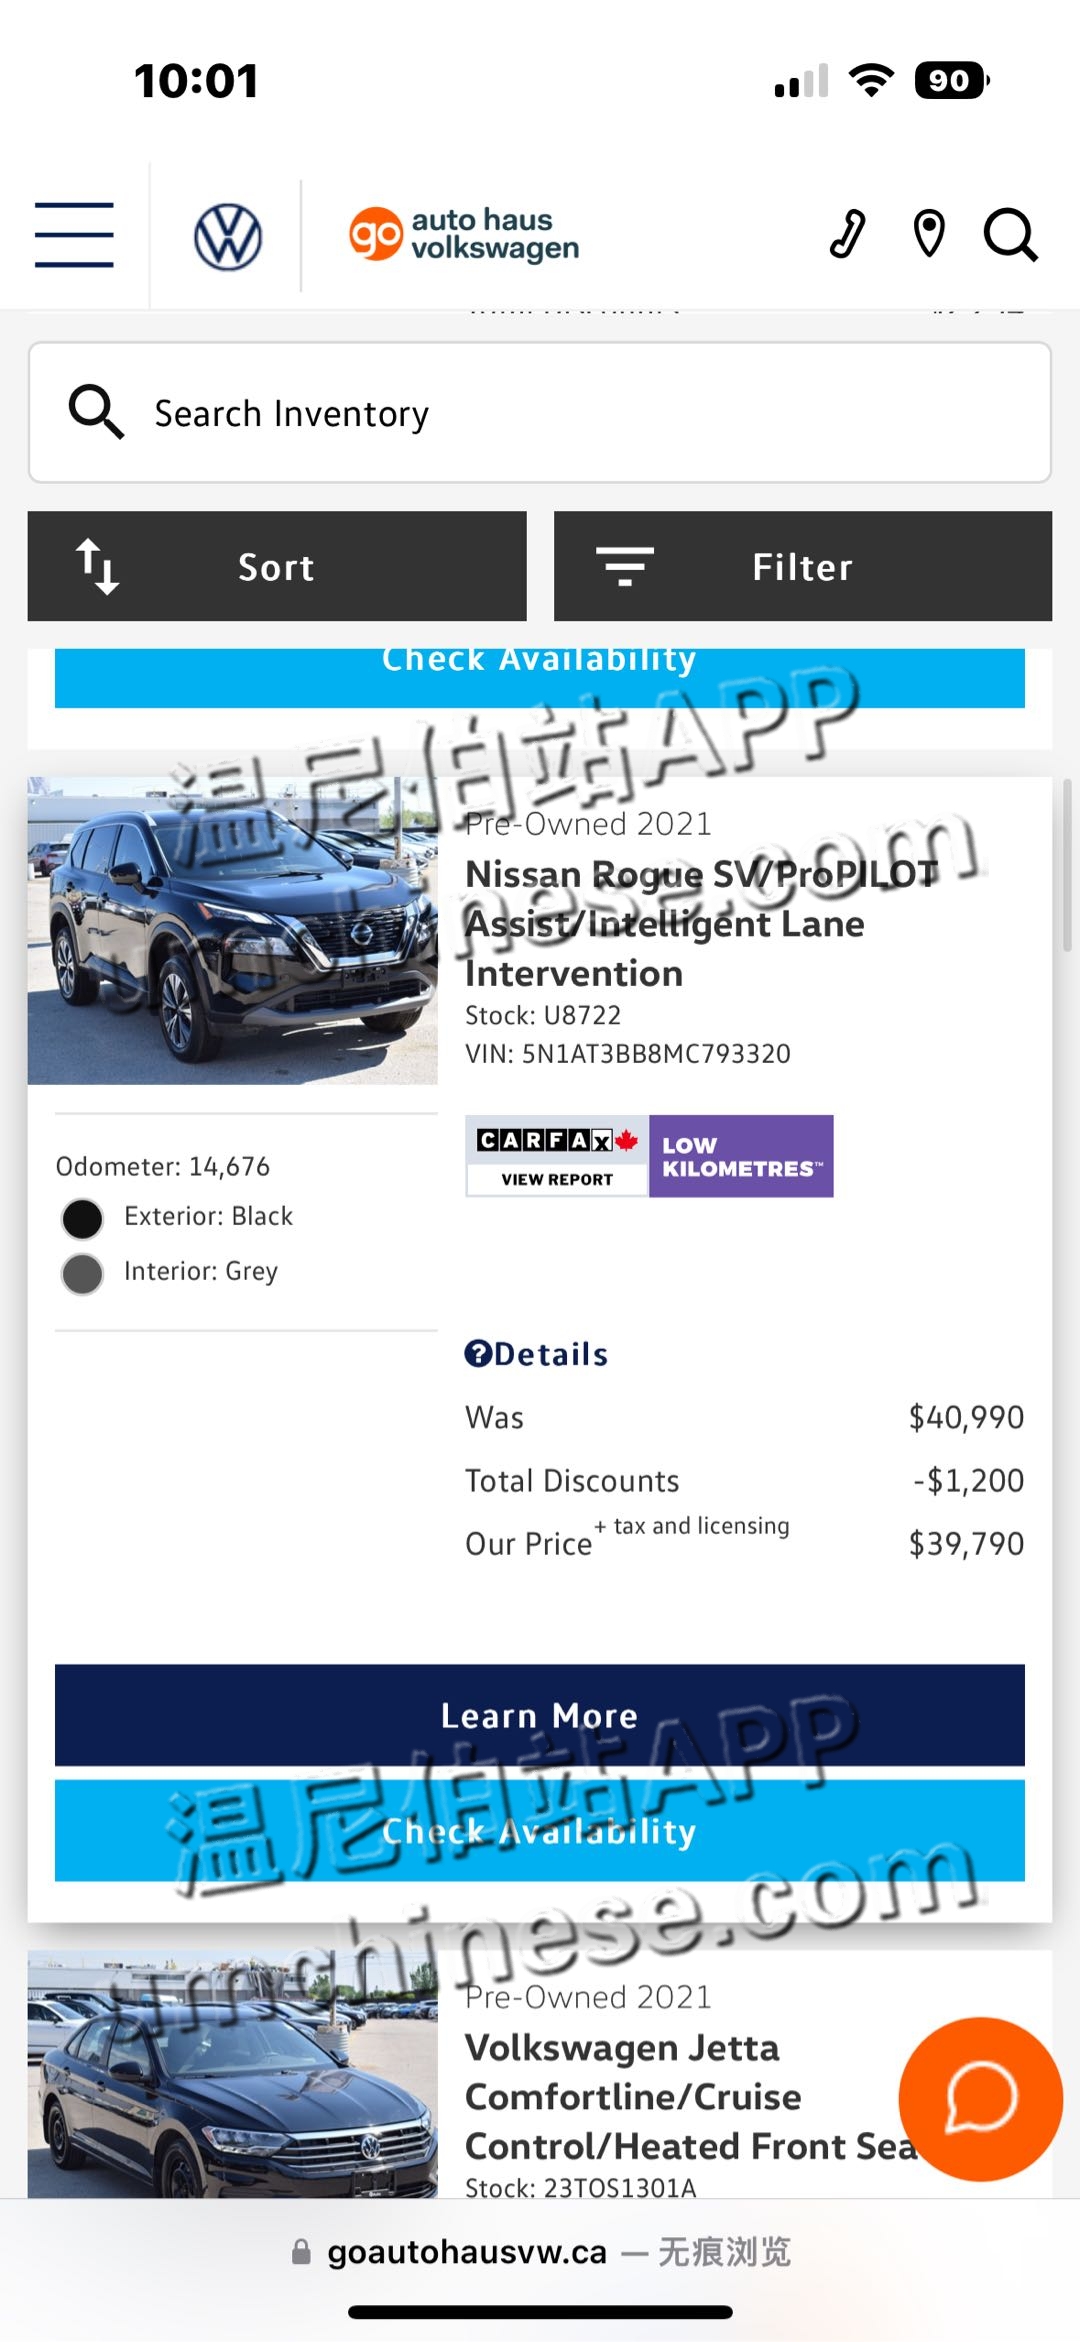Open the Sort options

click(x=277, y=566)
